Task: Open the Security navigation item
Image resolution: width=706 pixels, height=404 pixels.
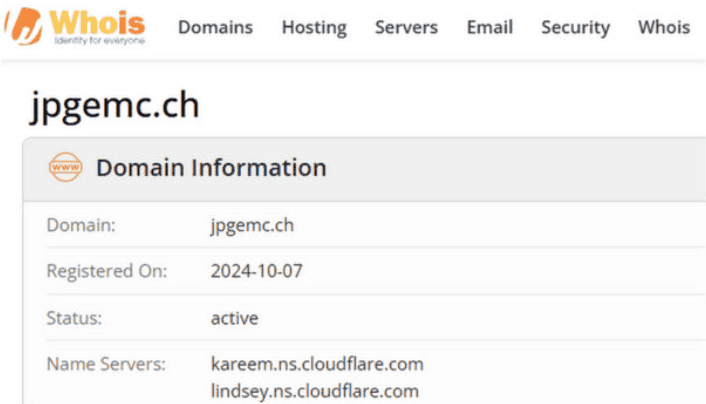Action: 575,27
